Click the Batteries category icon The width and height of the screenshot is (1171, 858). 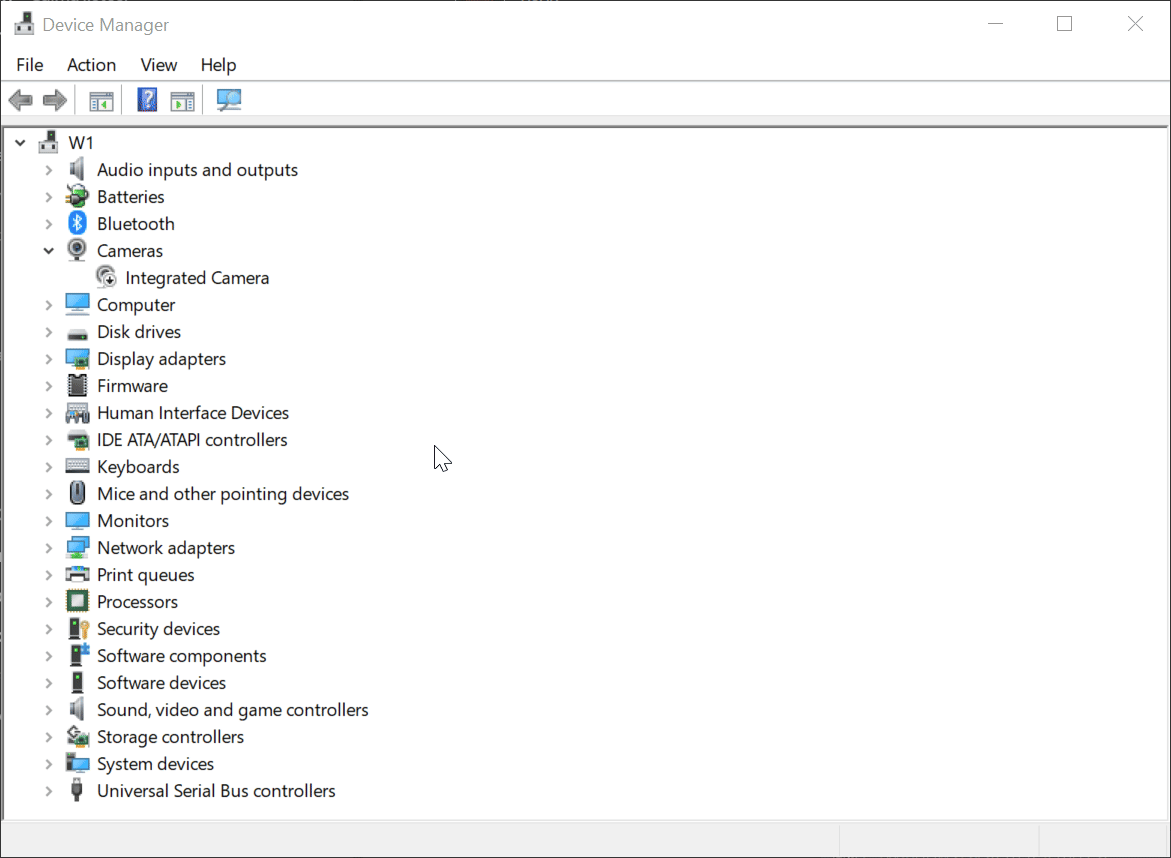(x=77, y=196)
